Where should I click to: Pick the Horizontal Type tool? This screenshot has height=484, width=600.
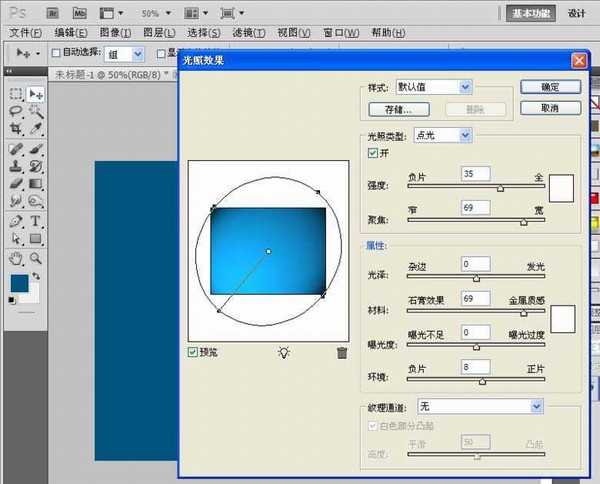[36, 221]
